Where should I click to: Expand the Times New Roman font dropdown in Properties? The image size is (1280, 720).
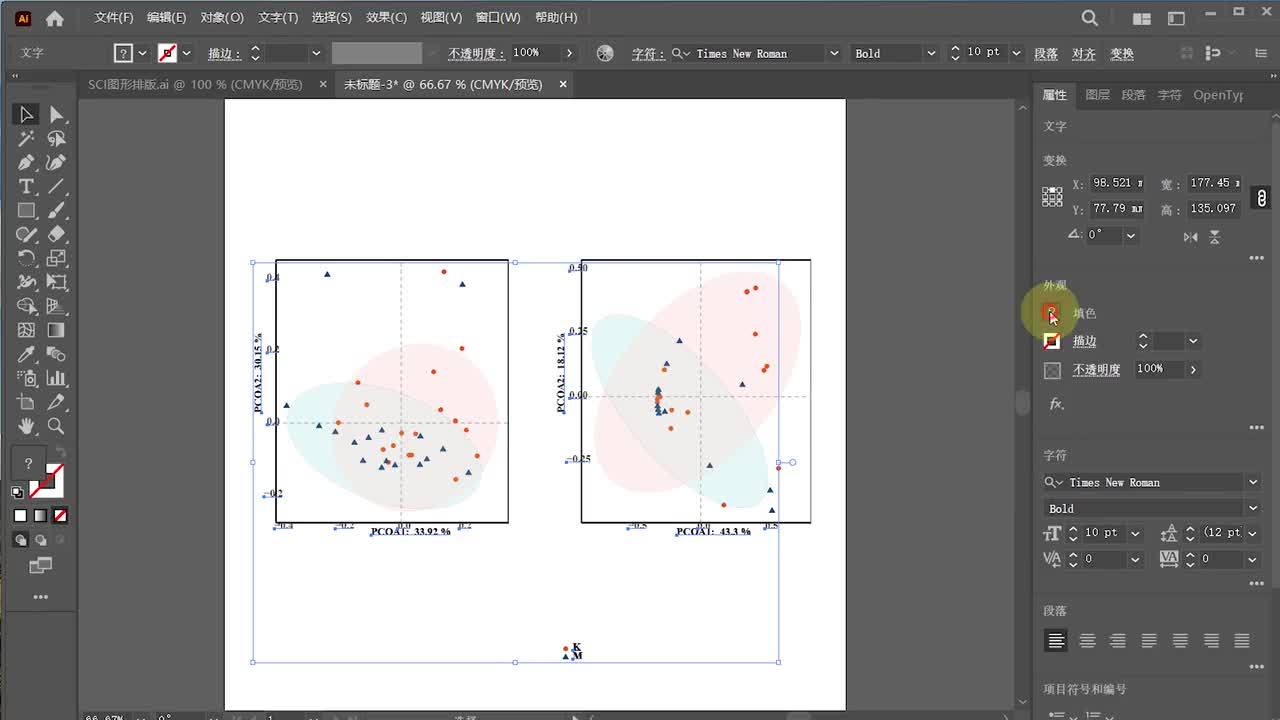click(x=1252, y=482)
